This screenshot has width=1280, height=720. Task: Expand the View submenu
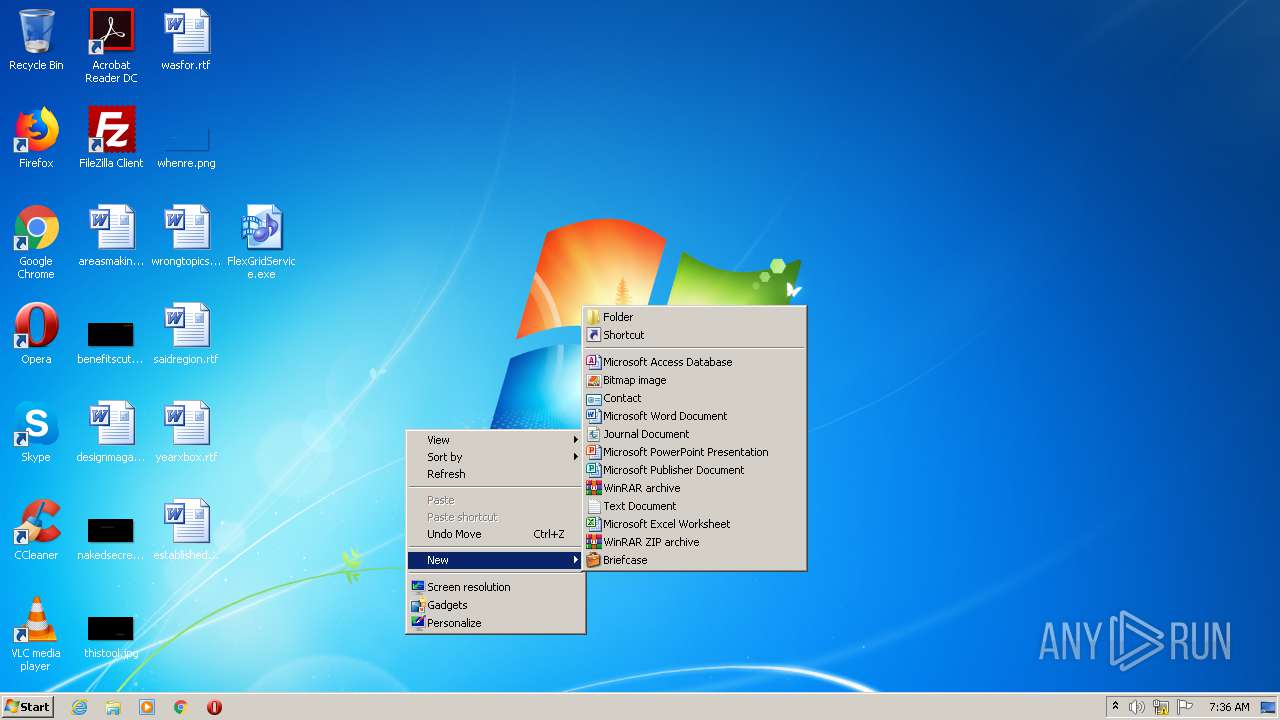(495, 440)
